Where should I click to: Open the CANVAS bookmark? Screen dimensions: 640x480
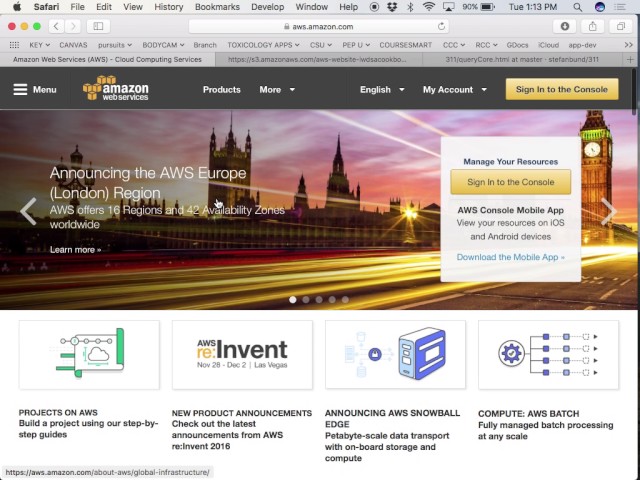[x=73, y=45]
